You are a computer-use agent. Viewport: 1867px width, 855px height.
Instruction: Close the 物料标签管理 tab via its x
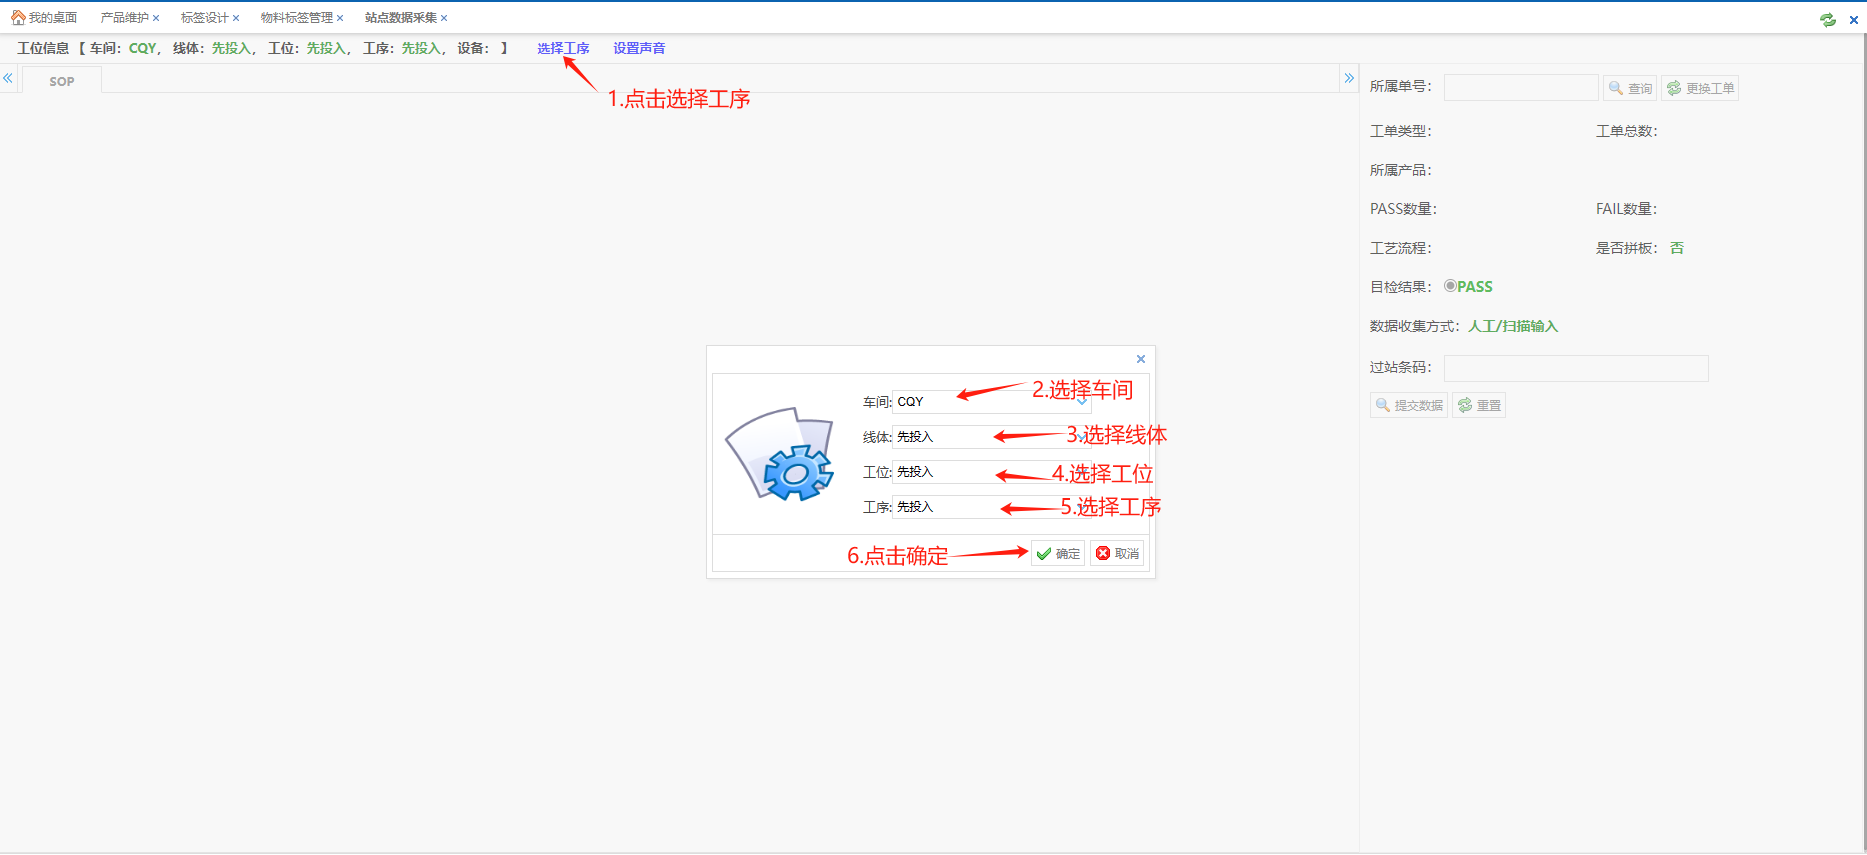click(340, 18)
